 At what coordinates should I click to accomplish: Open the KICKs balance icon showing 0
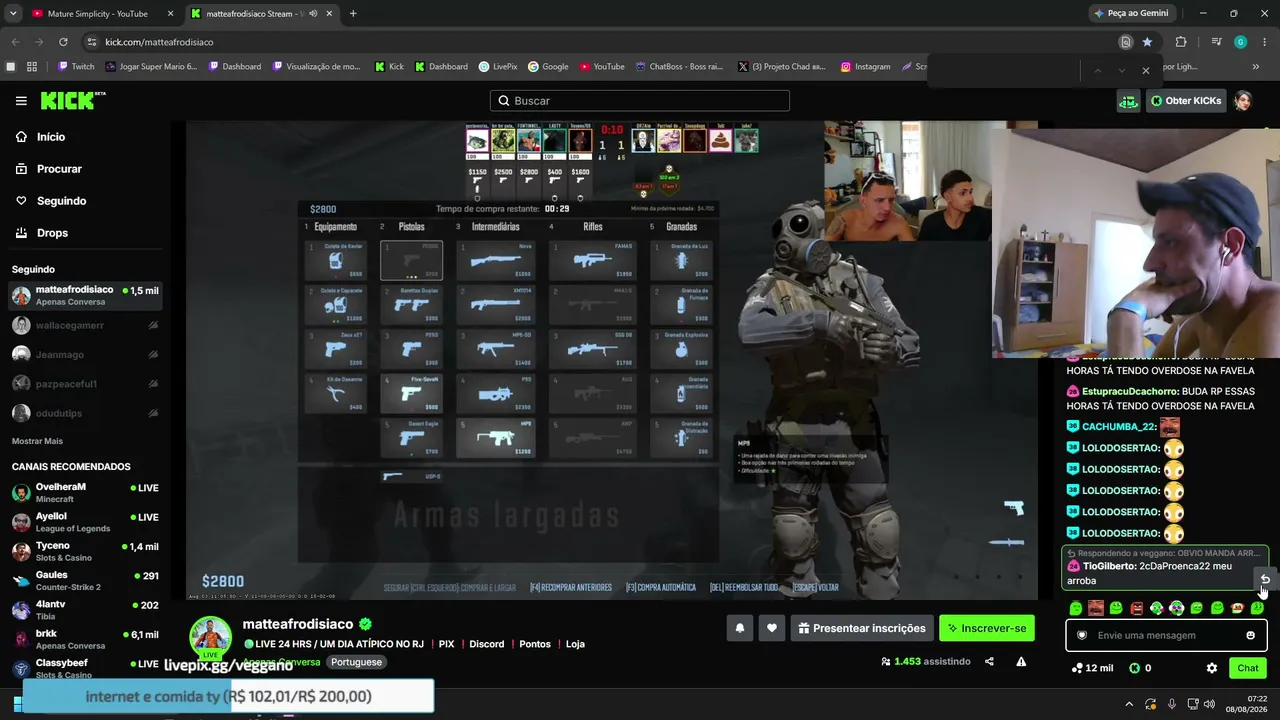(x=1134, y=668)
